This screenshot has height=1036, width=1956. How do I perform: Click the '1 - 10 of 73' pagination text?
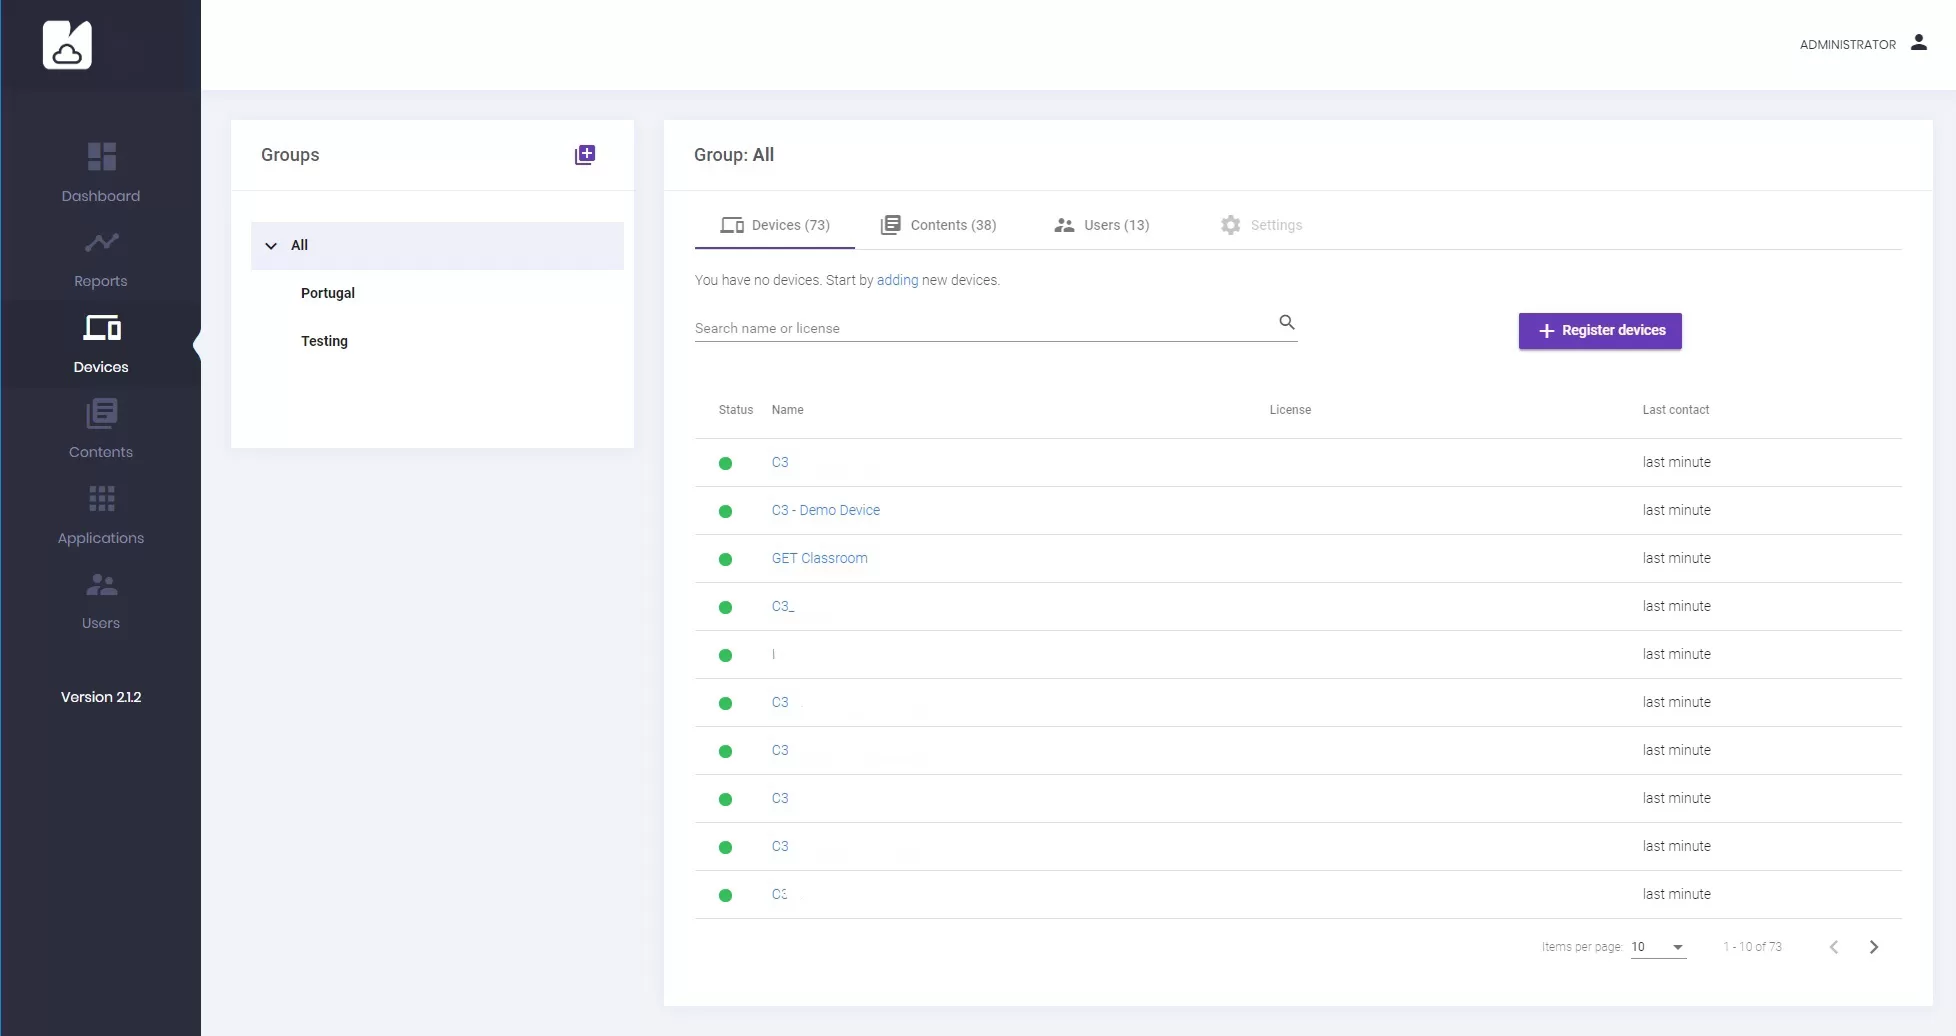(1752, 947)
